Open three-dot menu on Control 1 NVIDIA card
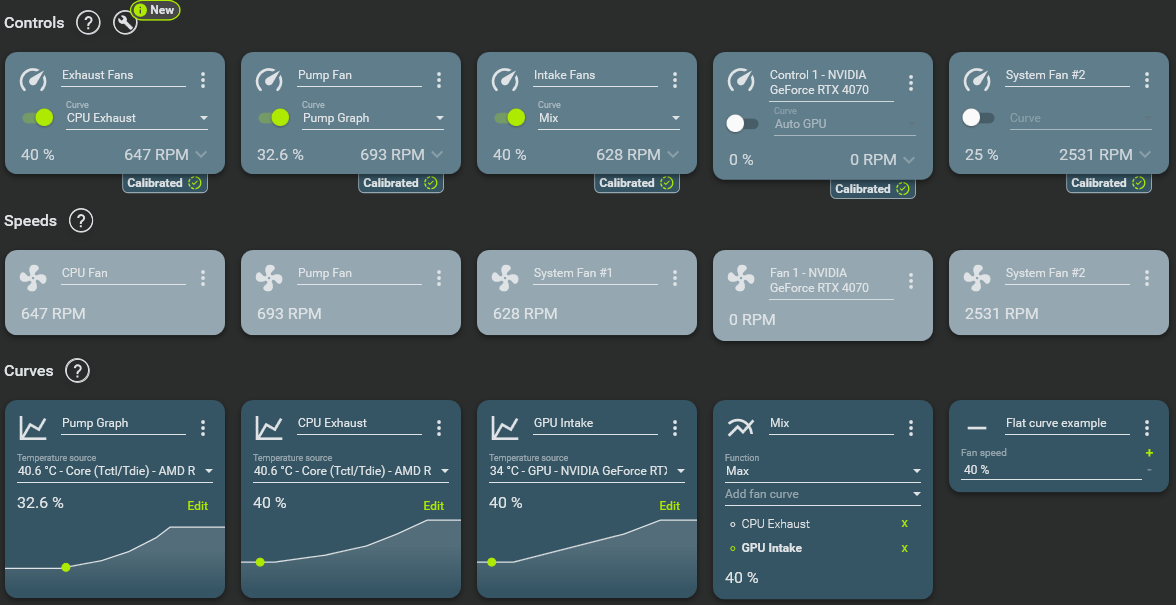1176x605 pixels. (x=911, y=83)
